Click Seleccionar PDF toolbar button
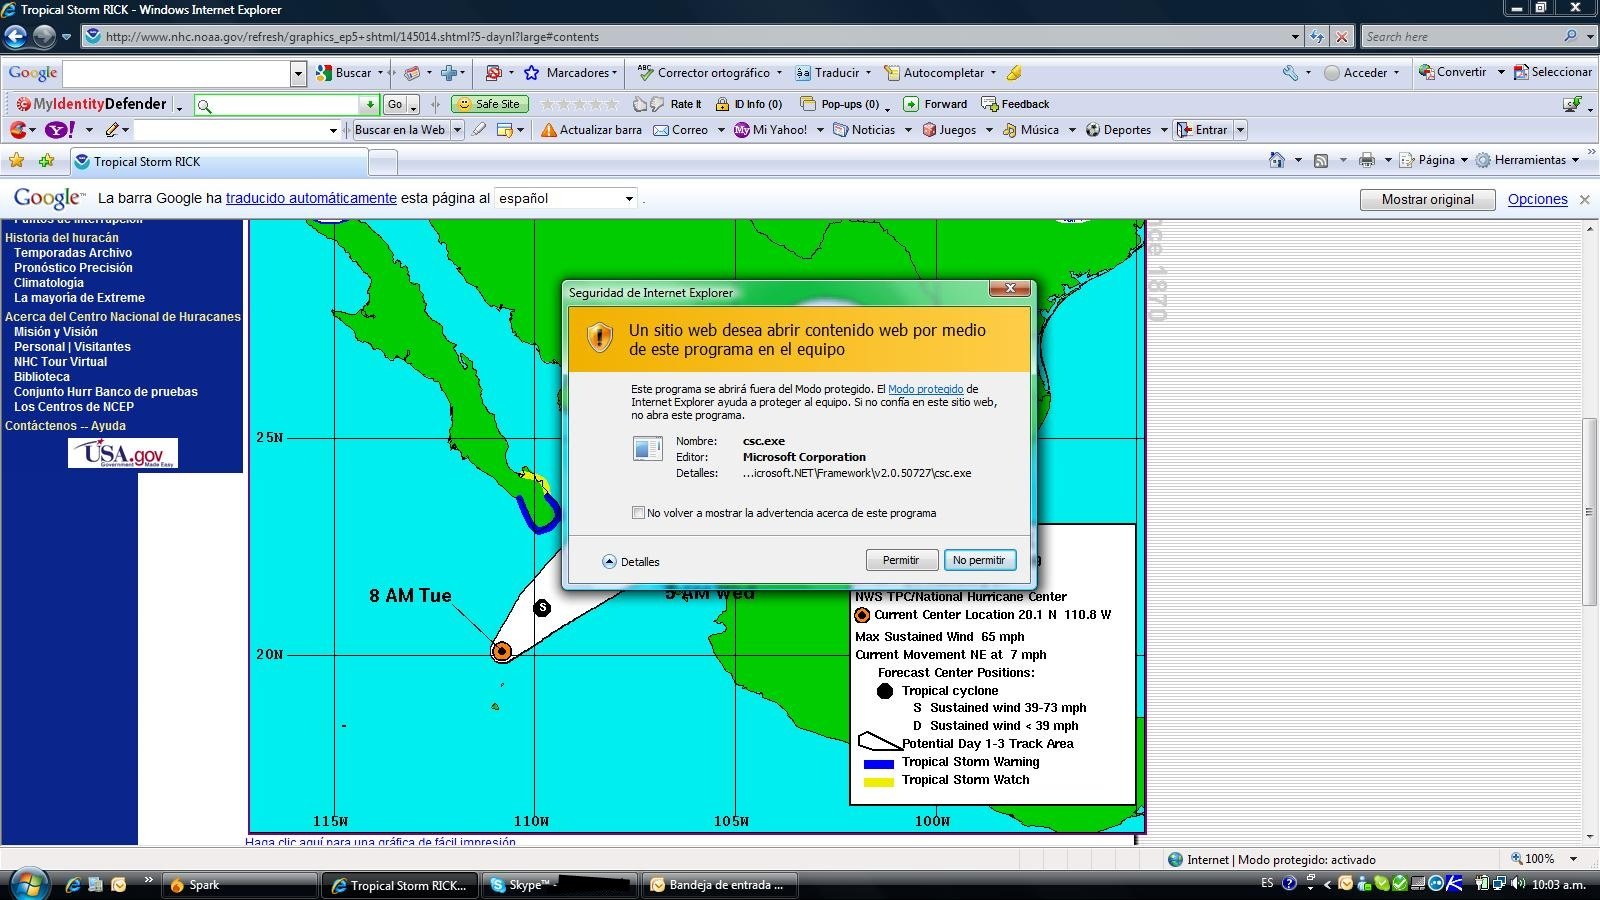The height and width of the screenshot is (900, 1600). point(1553,72)
